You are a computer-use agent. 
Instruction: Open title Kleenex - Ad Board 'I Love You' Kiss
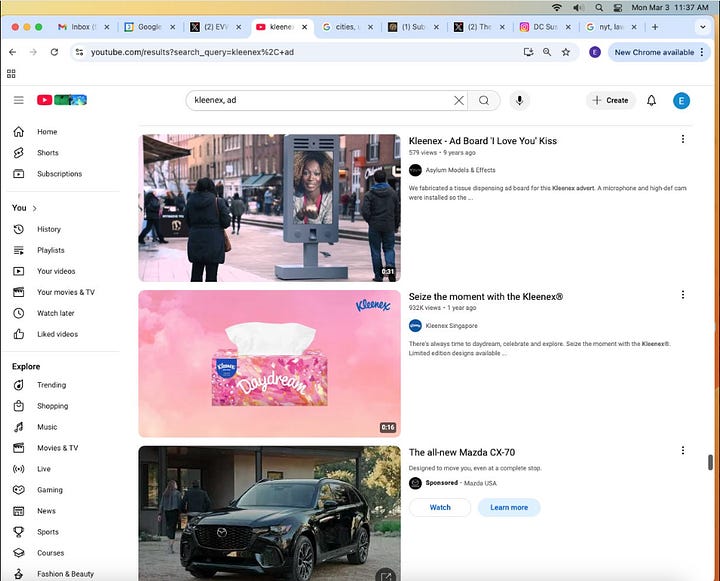483,141
